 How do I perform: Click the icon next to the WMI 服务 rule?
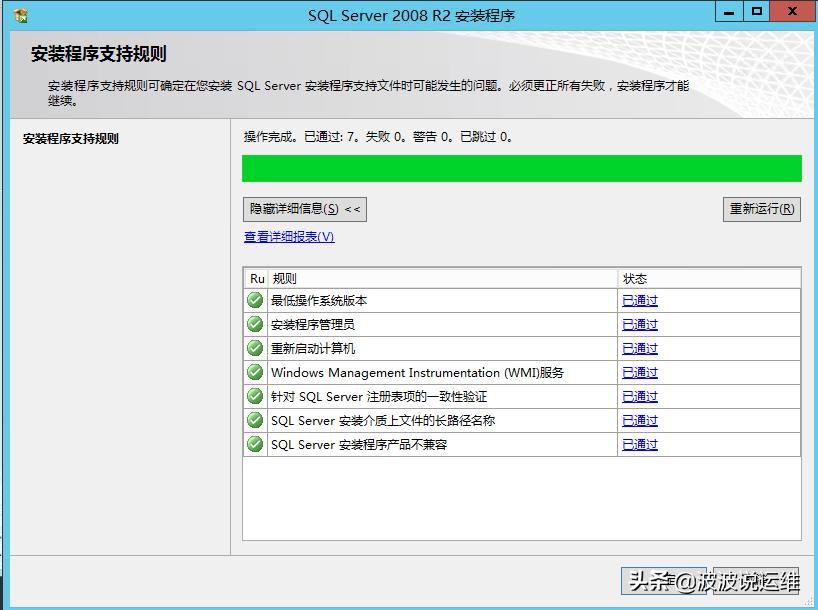coord(255,373)
